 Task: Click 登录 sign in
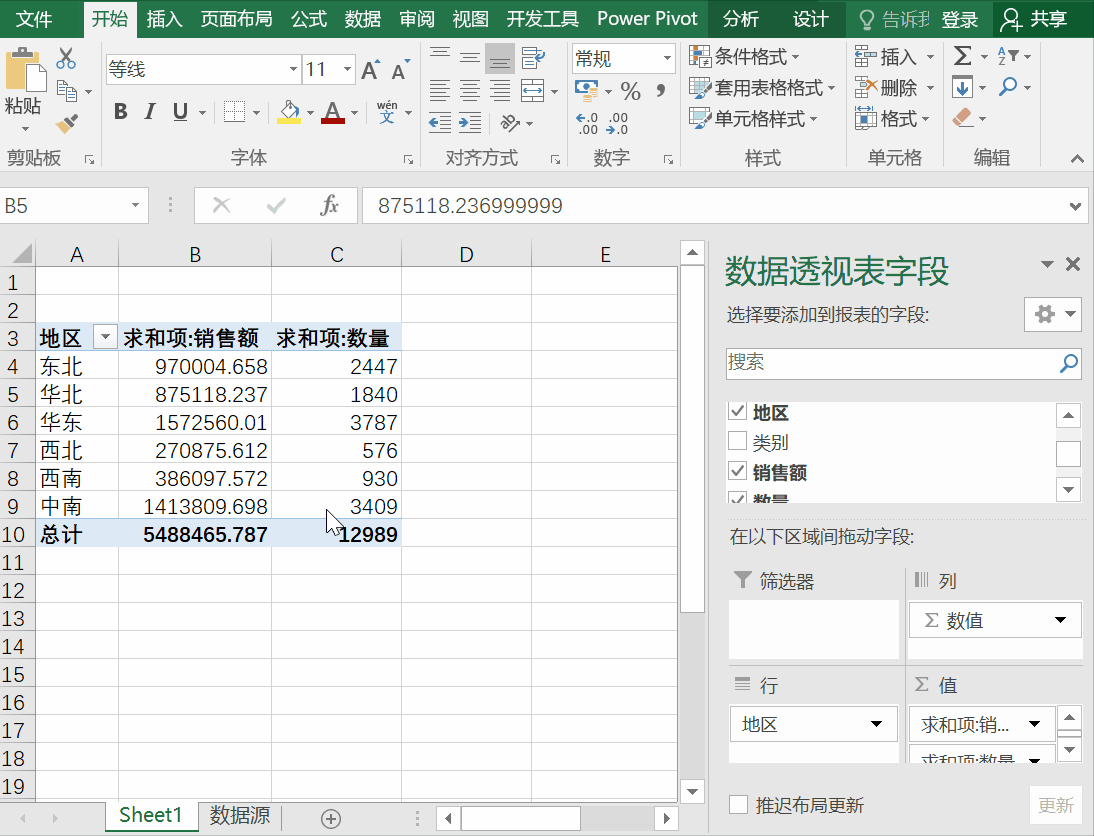coord(959,20)
